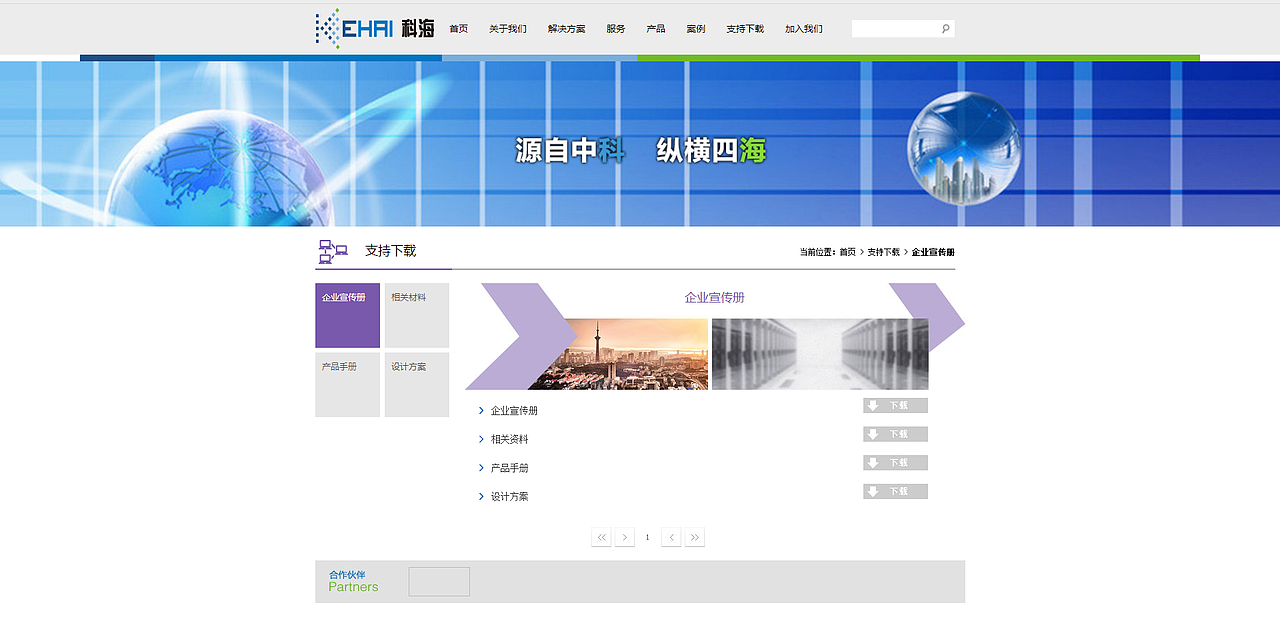This screenshot has width=1280, height=623.
Task: Click the chevron before 相关资料 entry
Action: [x=481, y=440]
